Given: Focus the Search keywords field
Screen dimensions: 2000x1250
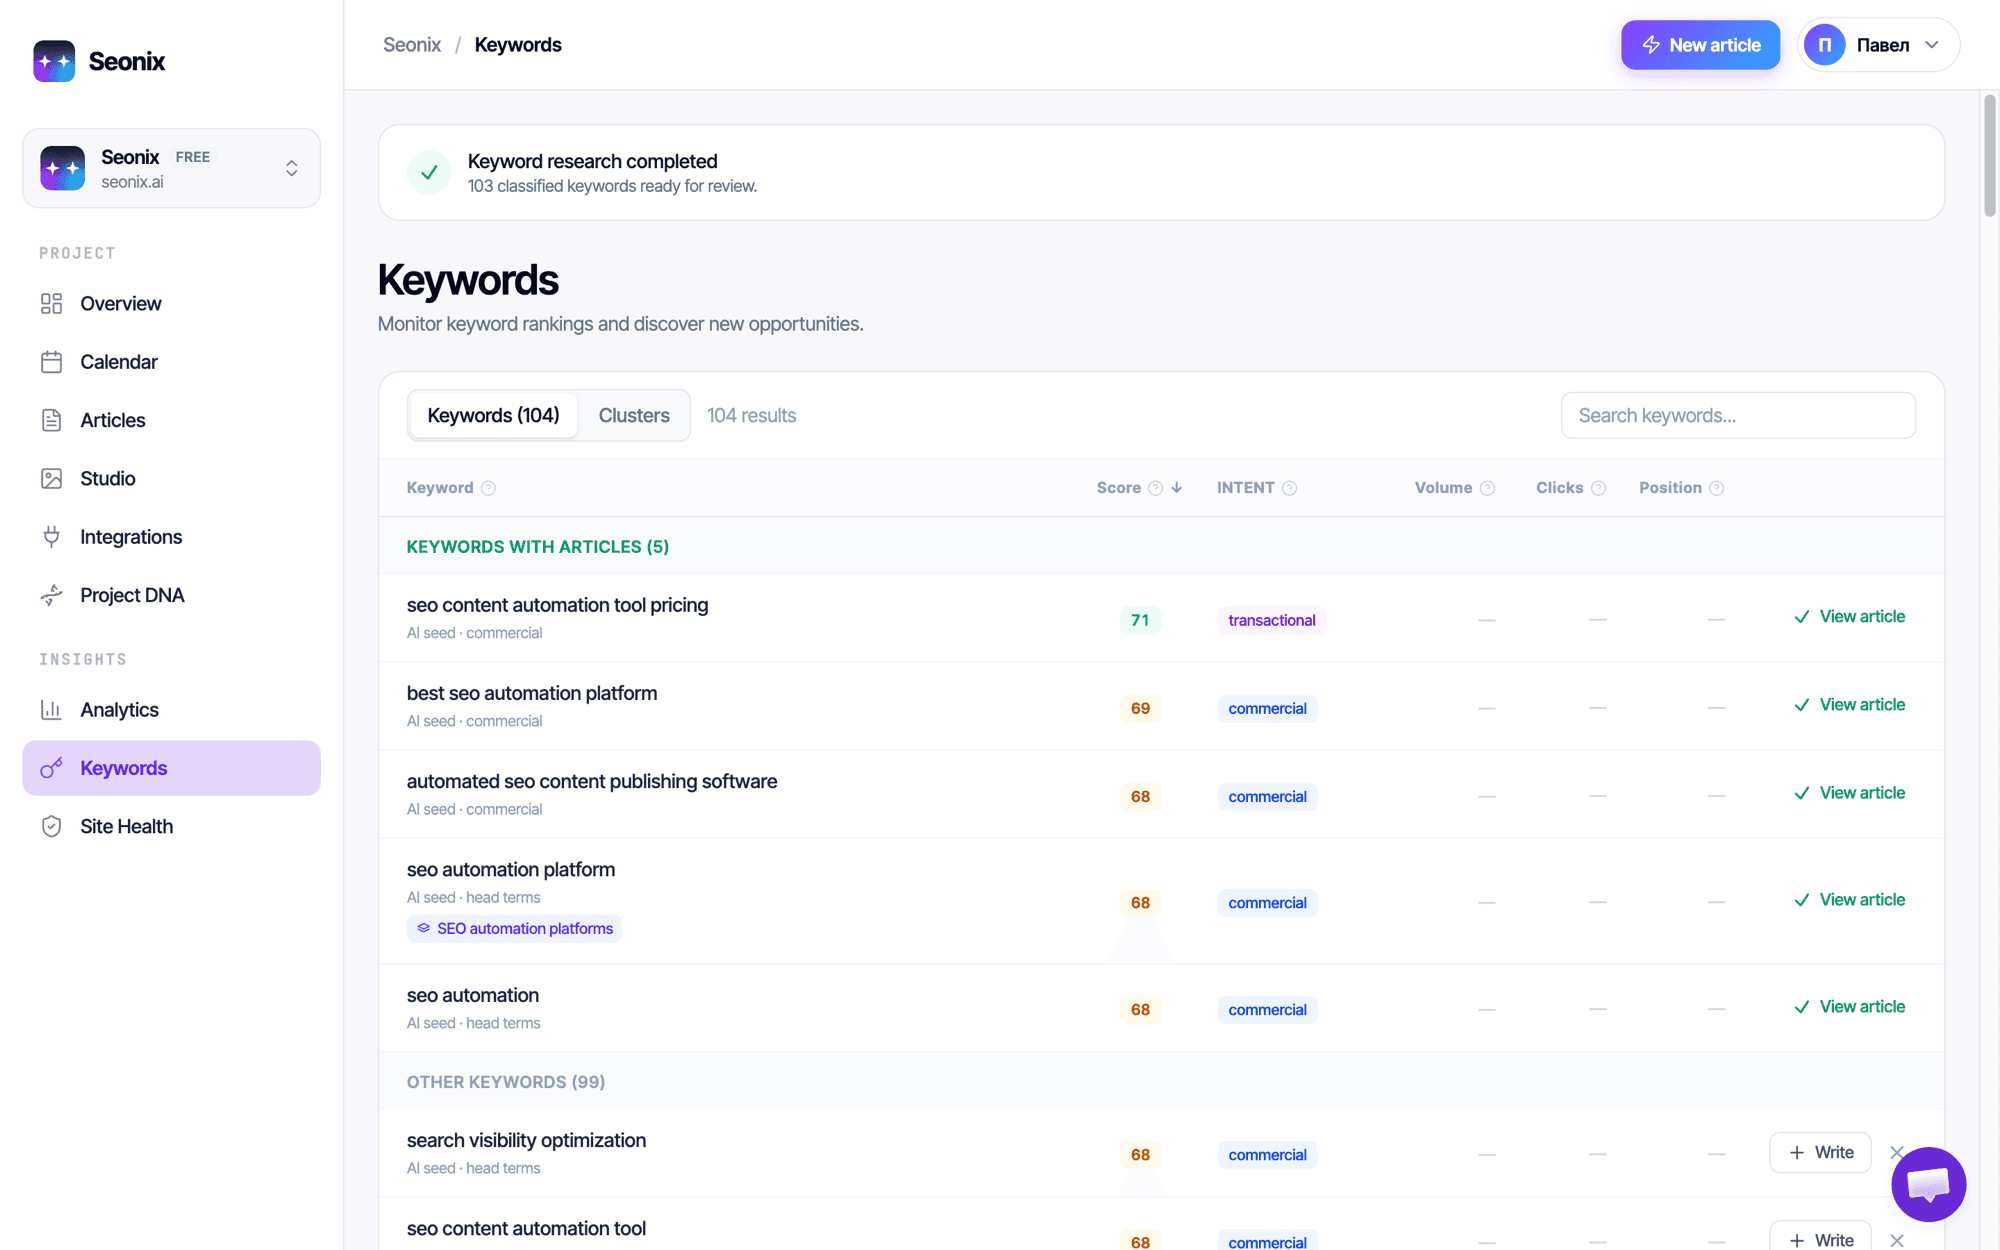Looking at the screenshot, I should pyautogui.click(x=1738, y=415).
